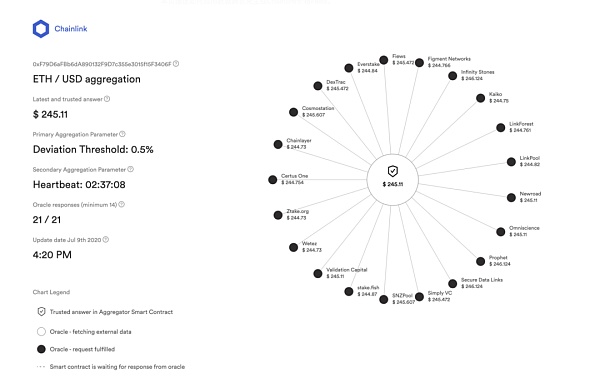Viewport: 600px width, 378px height.
Task: Click info icon next to Secondary Aggregation Parameter
Action: [130, 169]
